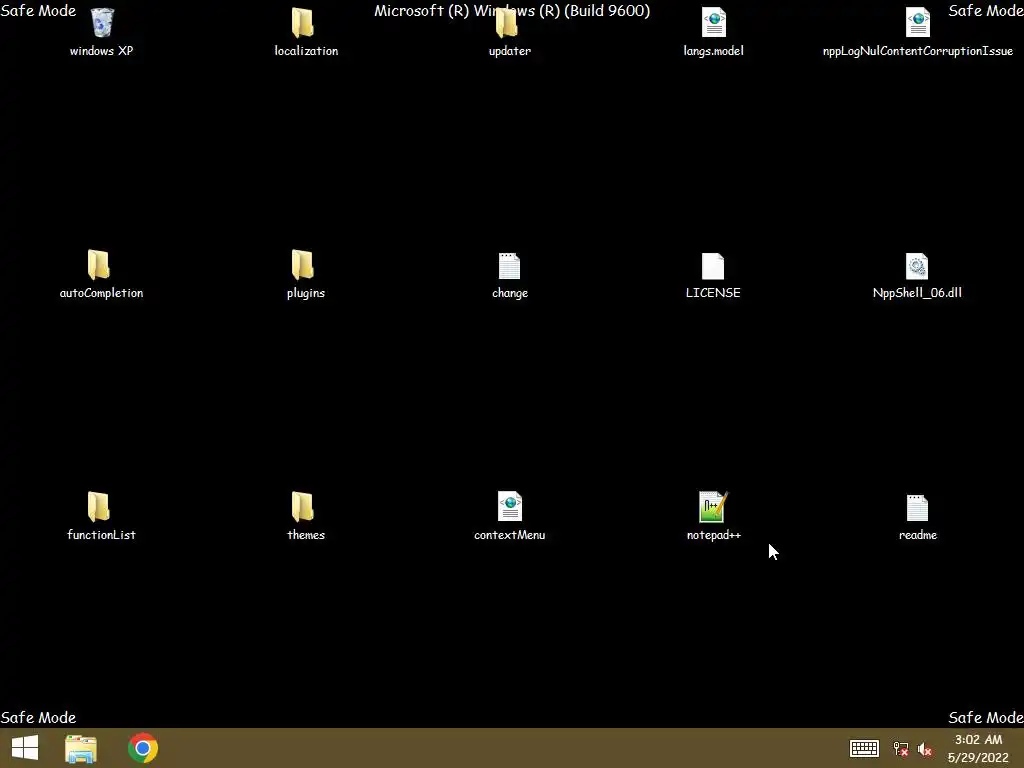Click the 'change' label text
This screenshot has width=1024, height=768.
point(509,293)
